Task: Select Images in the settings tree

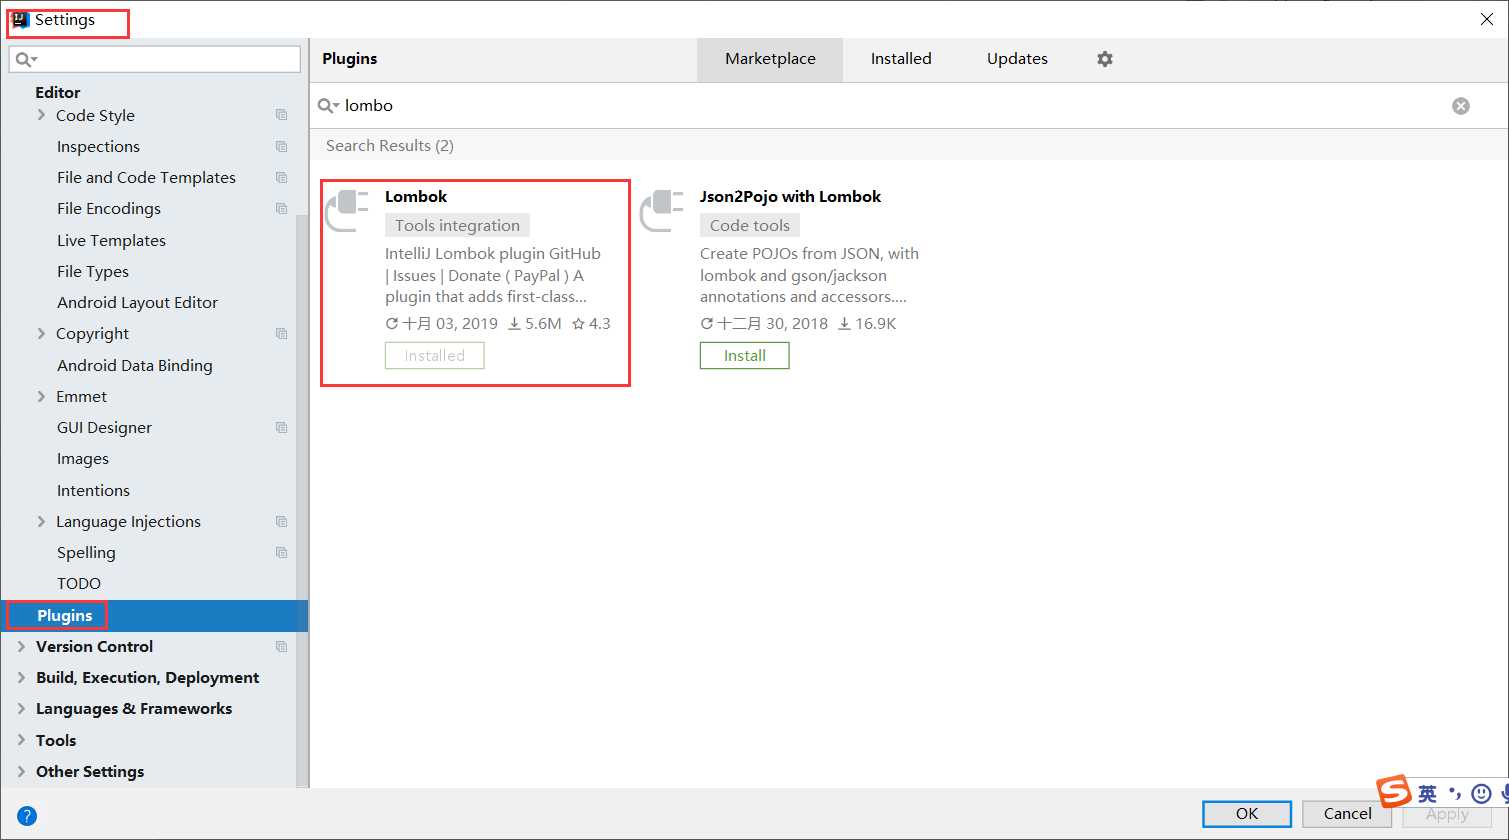Action: tap(83, 459)
